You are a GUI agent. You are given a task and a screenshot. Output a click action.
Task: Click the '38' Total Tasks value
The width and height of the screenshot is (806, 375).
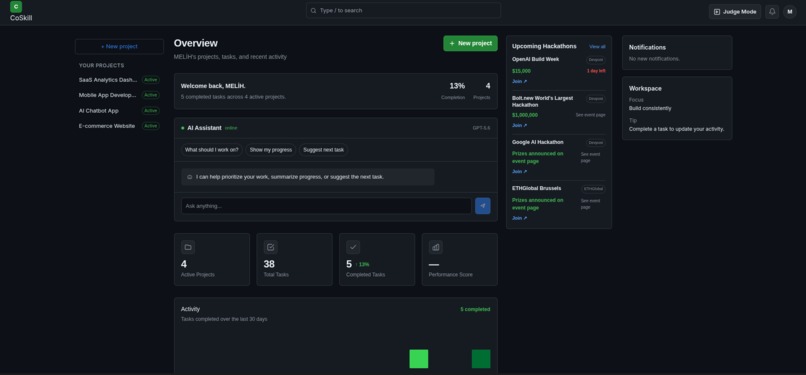269,264
